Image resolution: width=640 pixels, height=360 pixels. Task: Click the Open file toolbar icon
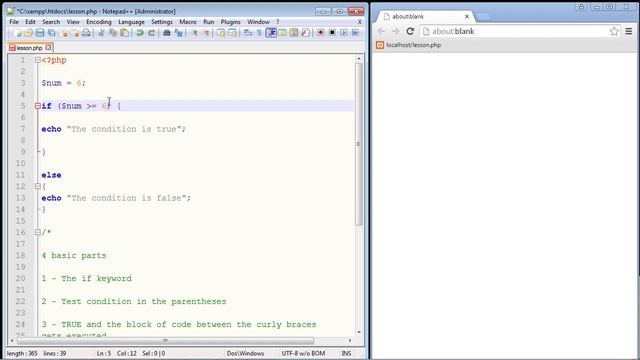[x=28, y=33]
